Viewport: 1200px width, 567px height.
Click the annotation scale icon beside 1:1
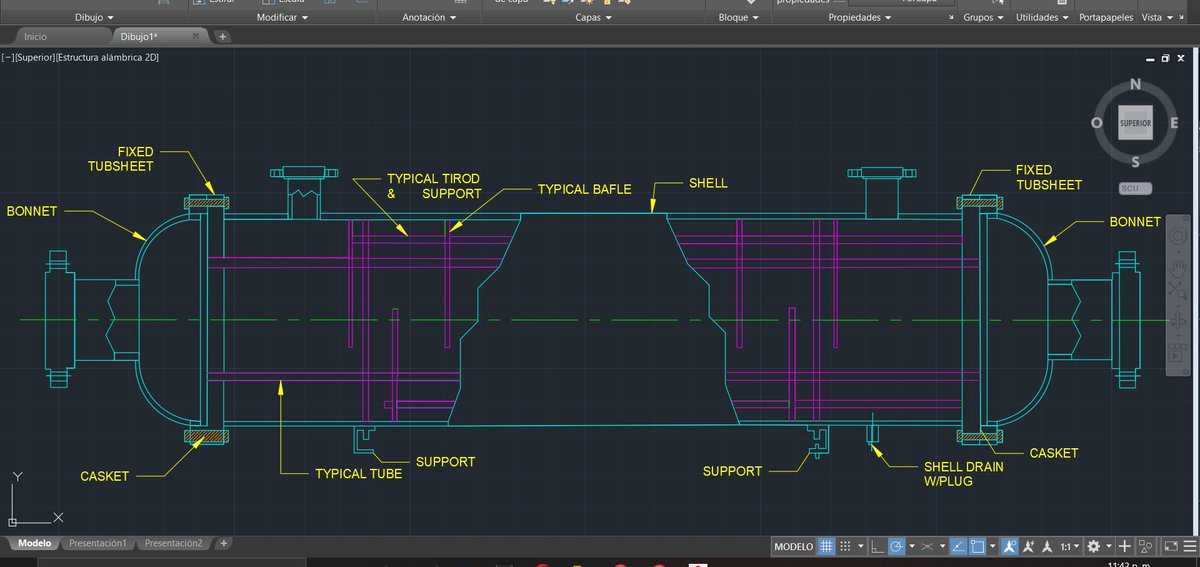(1046, 547)
